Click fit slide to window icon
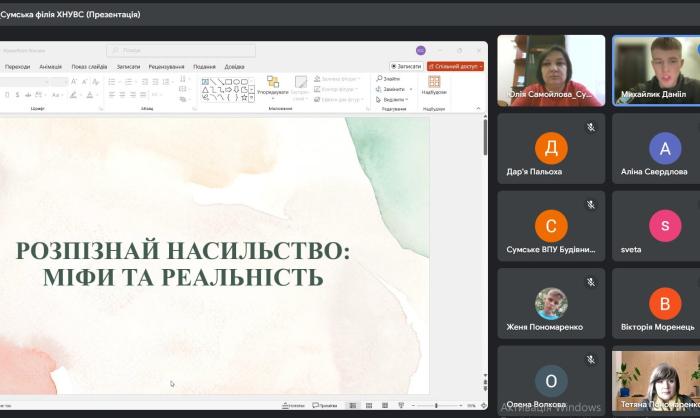700x418 pixels. pos(484,405)
